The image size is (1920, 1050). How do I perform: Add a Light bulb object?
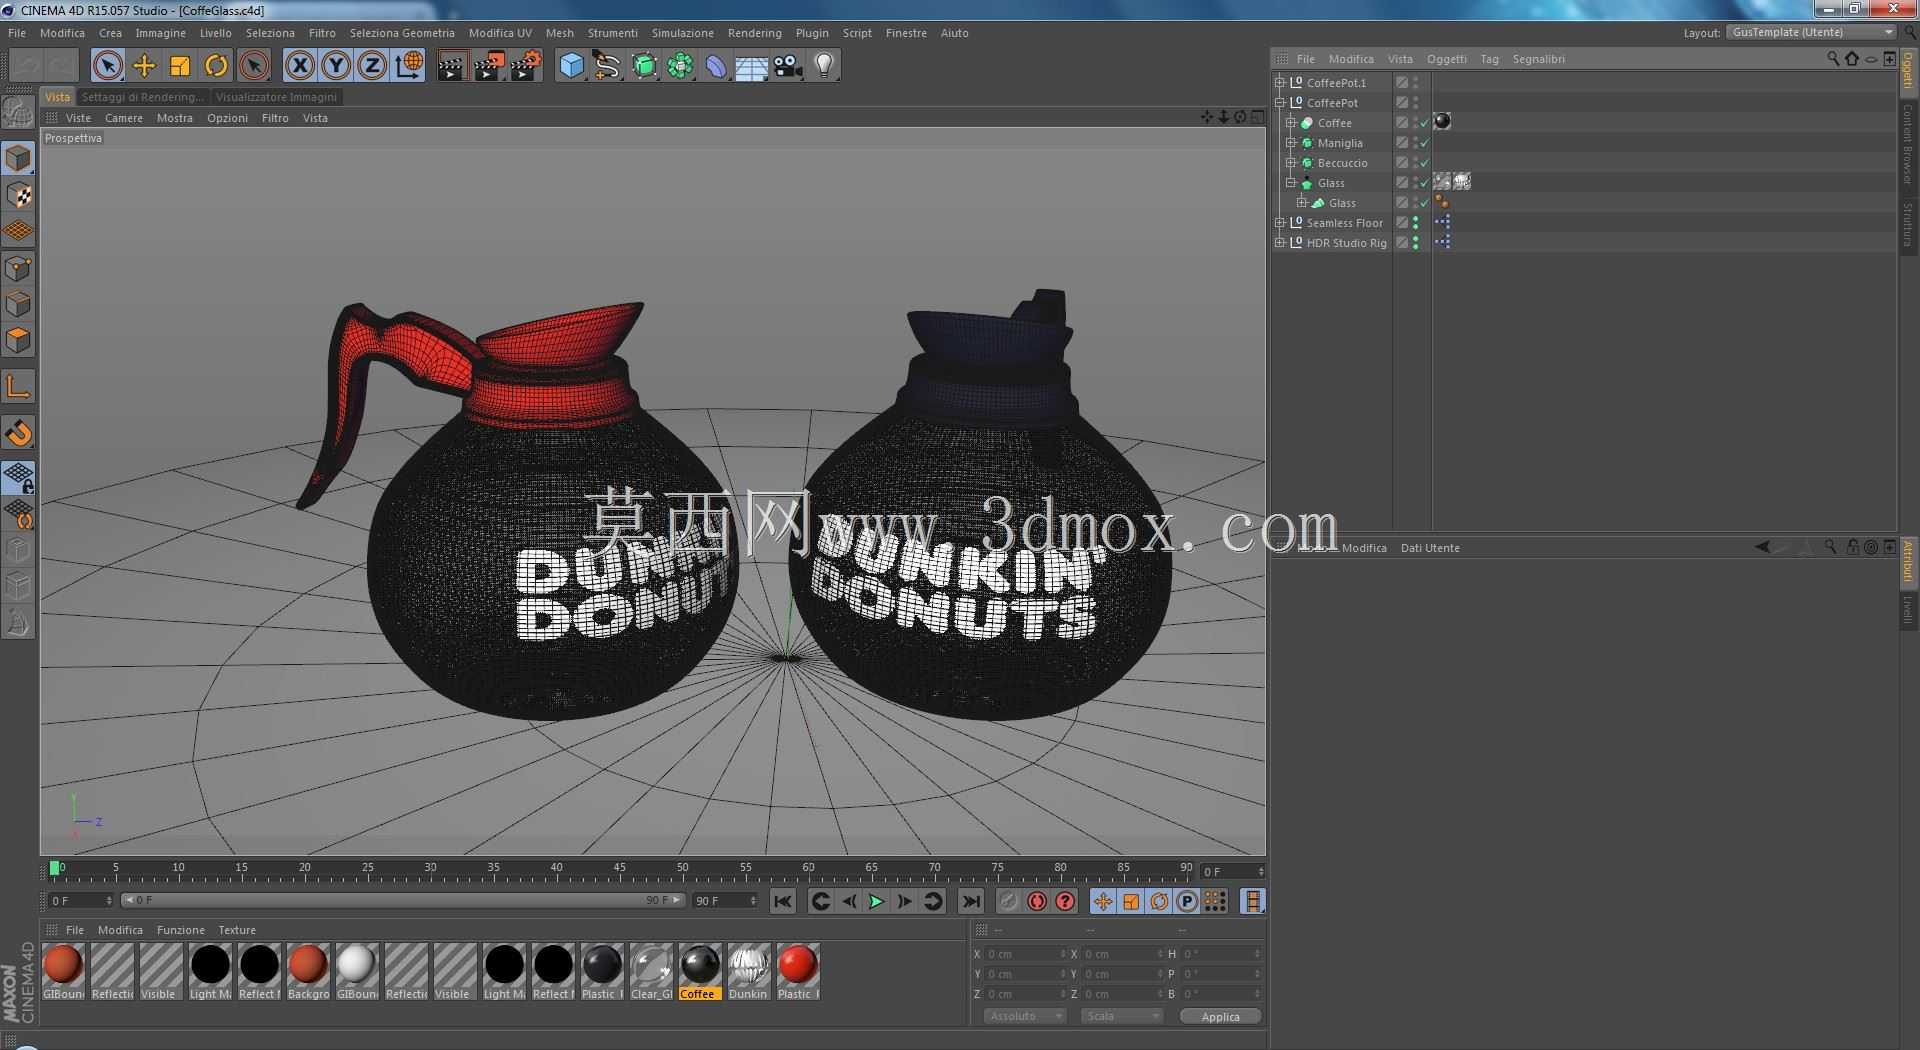click(x=824, y=66)
